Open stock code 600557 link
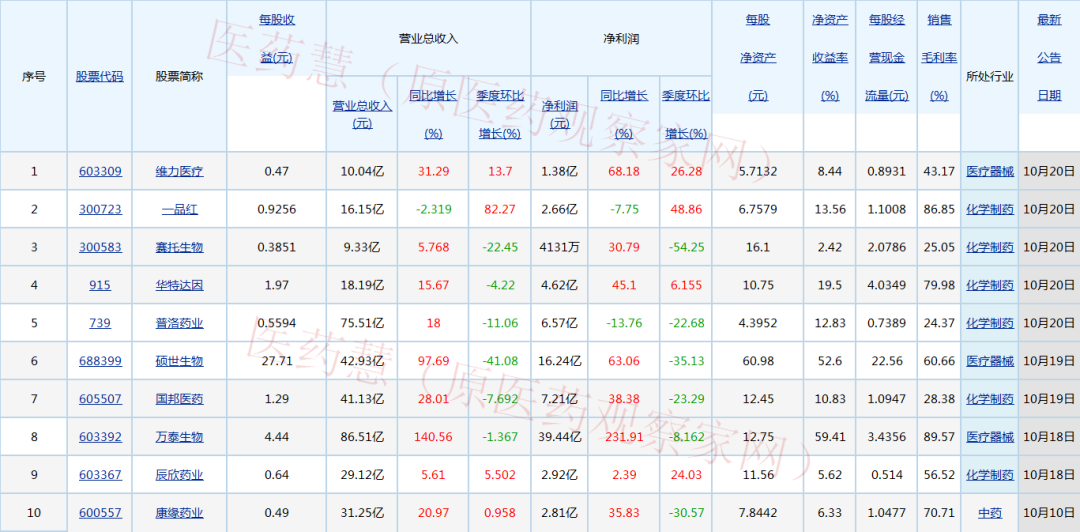Image resolution: width=1080 pixels, height=532 pixels. point(100,513)
